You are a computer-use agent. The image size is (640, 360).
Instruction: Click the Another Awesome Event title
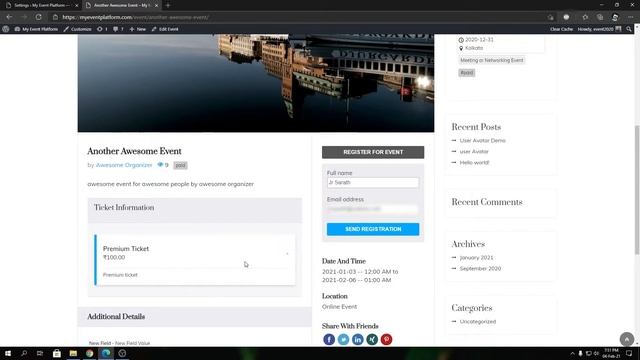[x=134, y=151]
